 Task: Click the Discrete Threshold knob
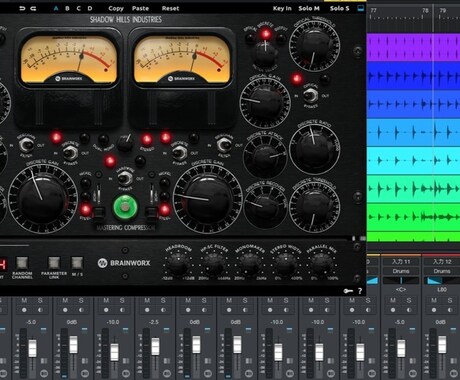coord(314,206)
